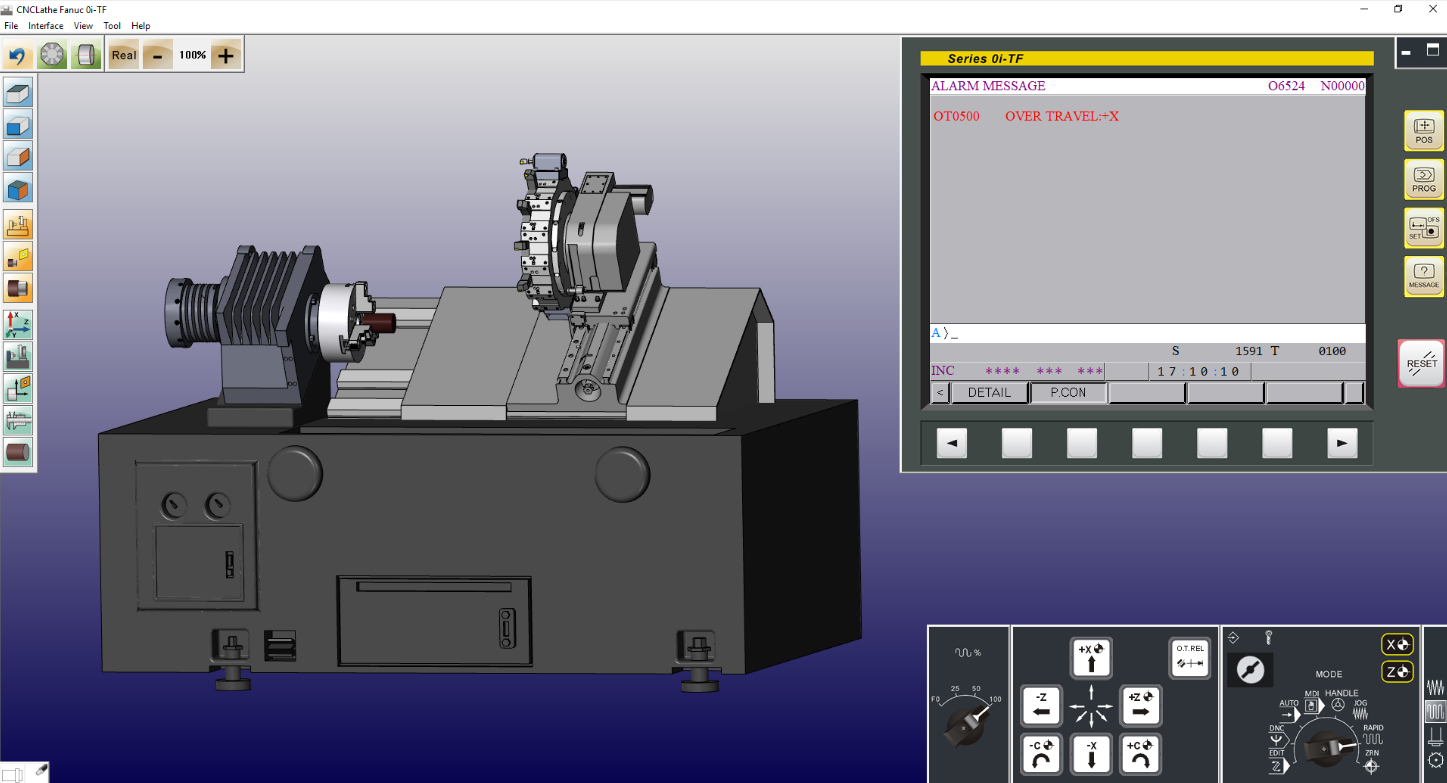The image size is (1447, 783).
Task: Select the DETAIL soft key on screen
Action: (989, 393)
